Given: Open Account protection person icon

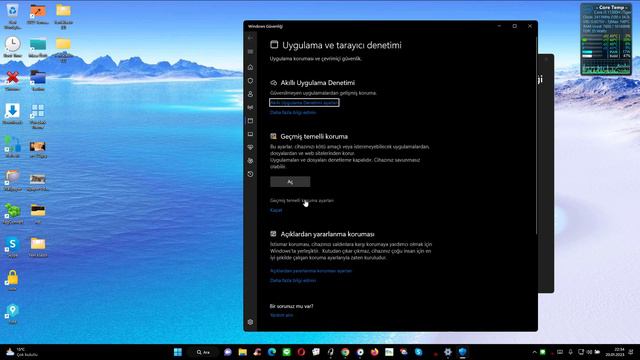Looking at the screenshot, I should (x=251, y=94).
